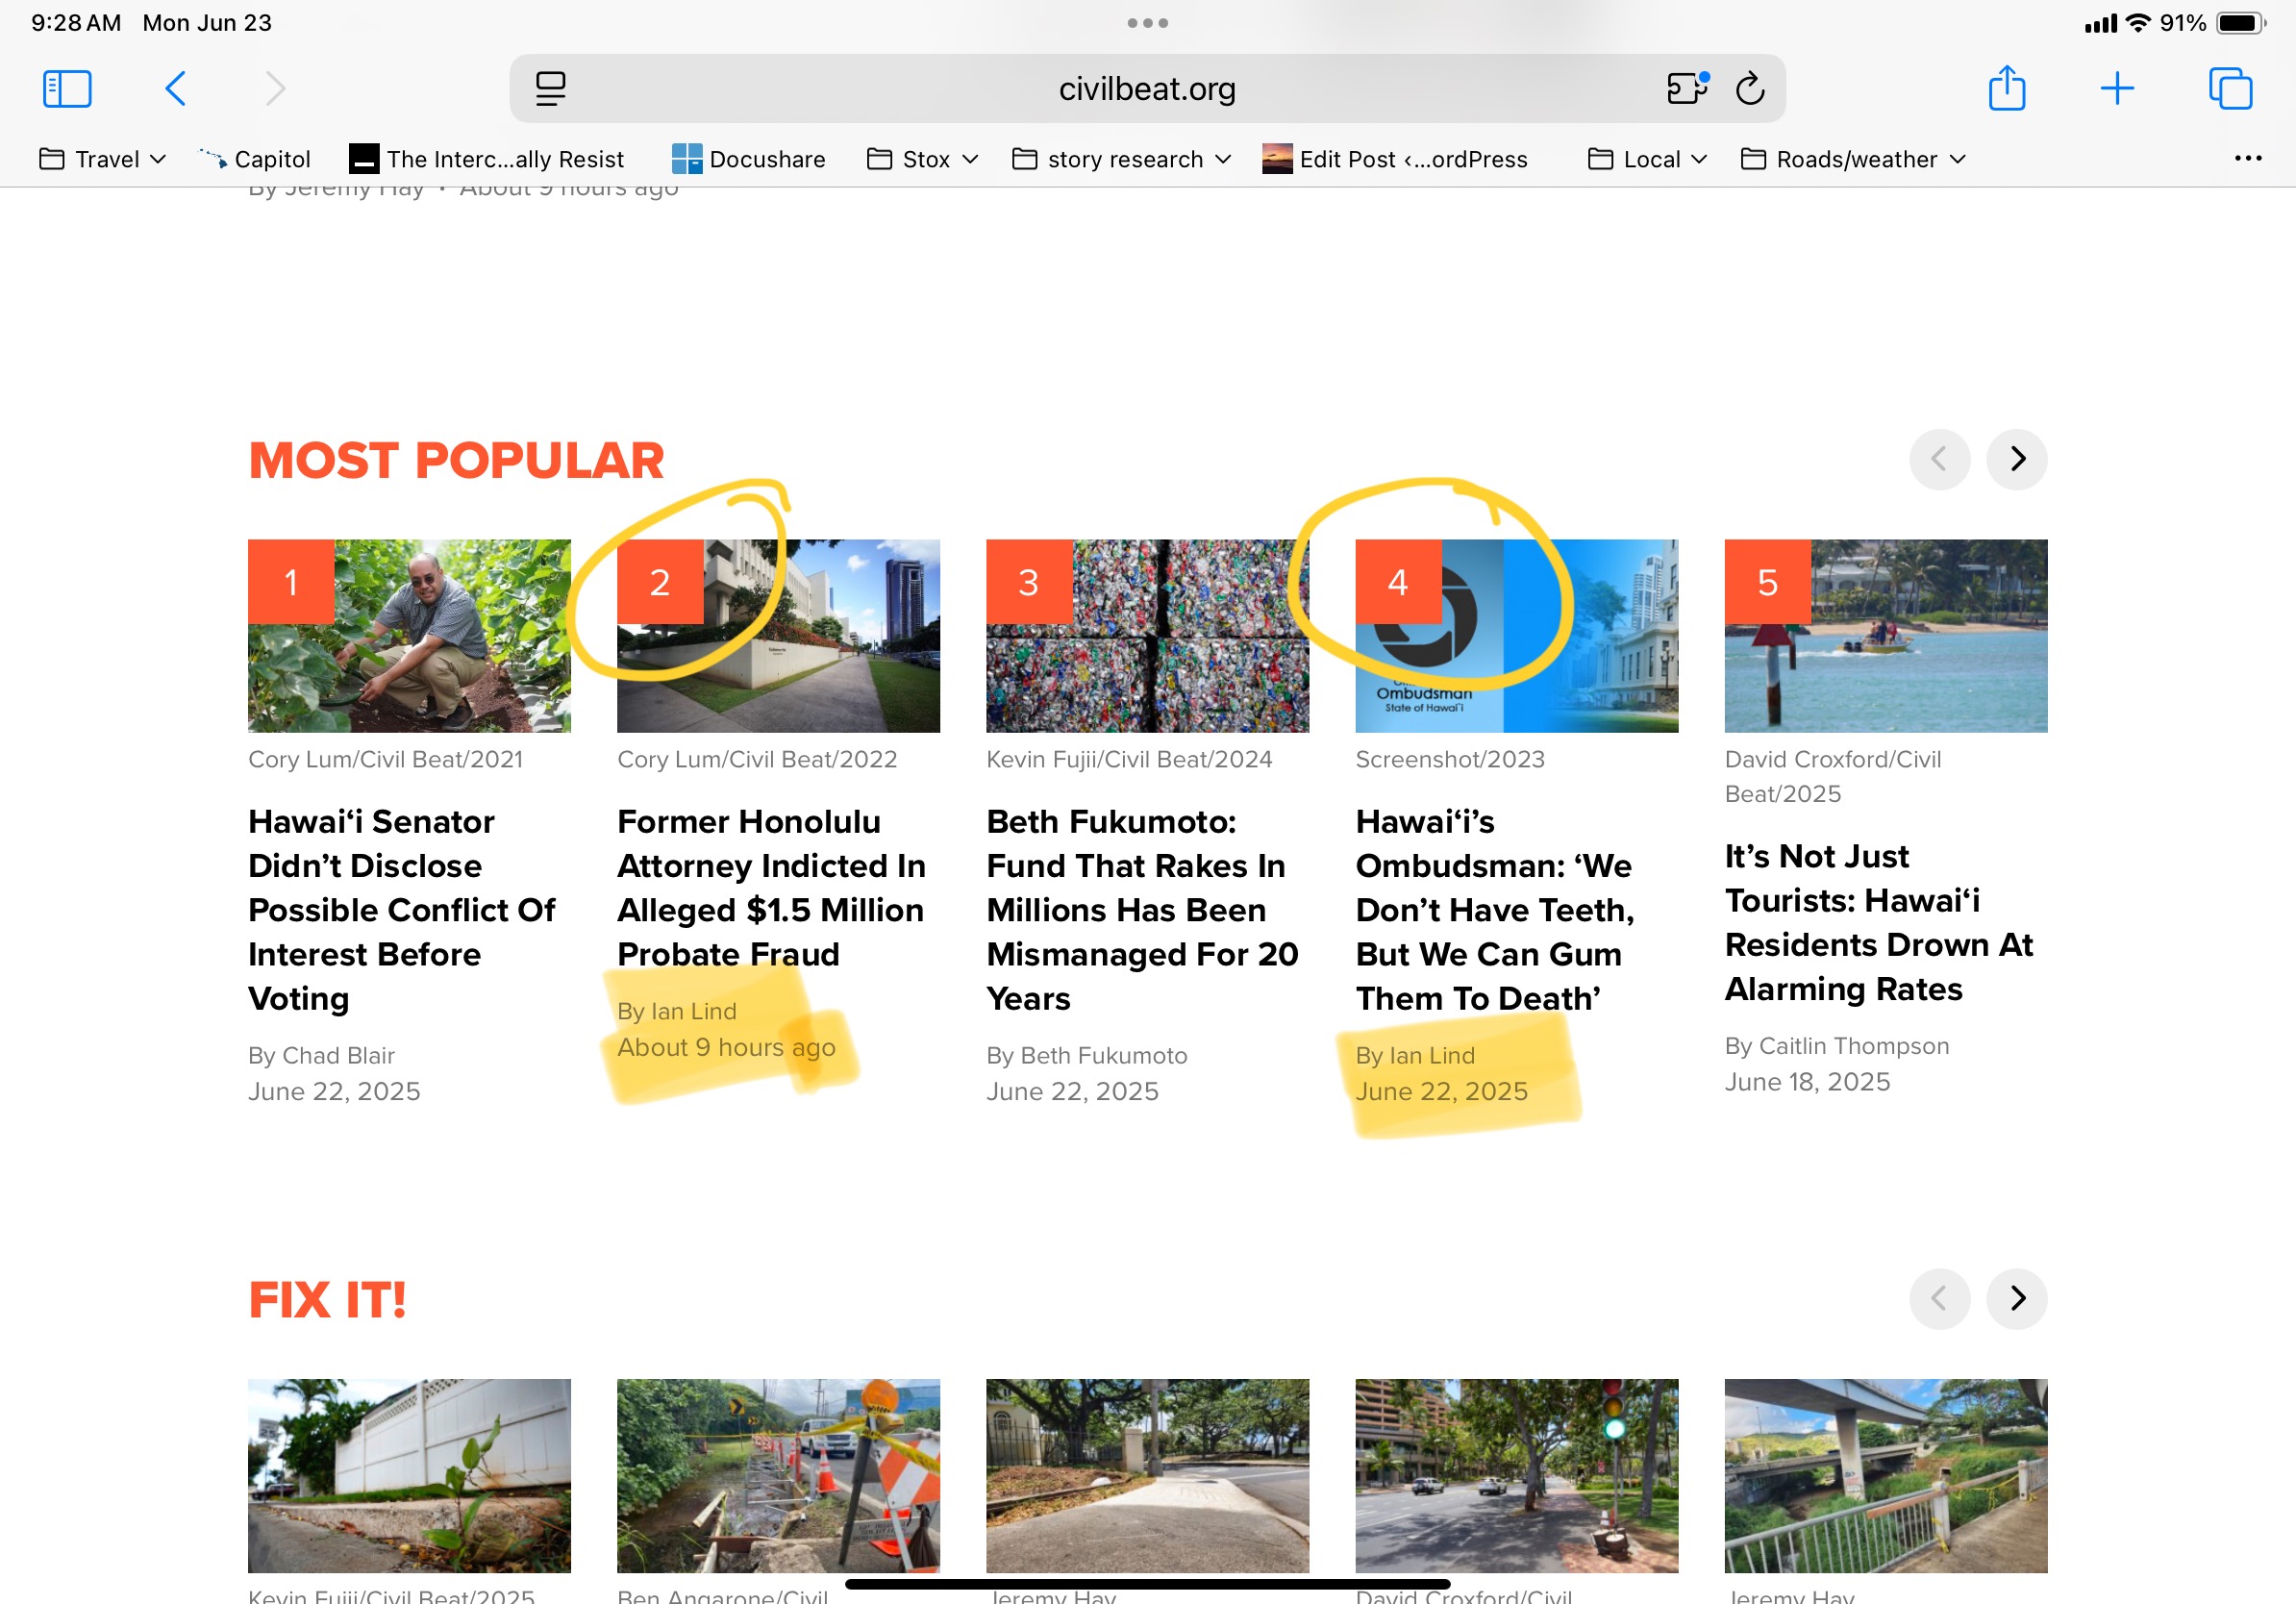Open Hawaii's Ombudsman article headline

click(x=1494, y=909)
